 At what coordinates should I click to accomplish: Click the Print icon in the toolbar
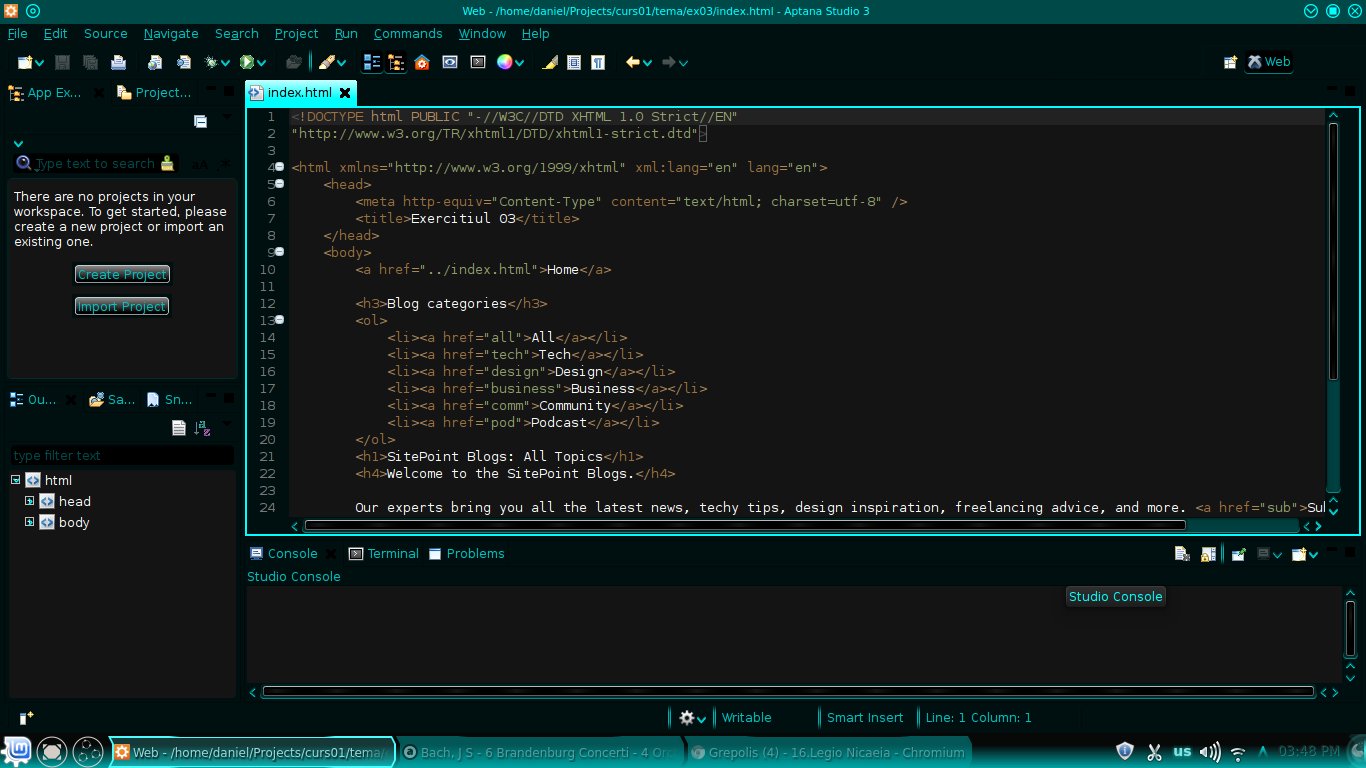(118, 62)
